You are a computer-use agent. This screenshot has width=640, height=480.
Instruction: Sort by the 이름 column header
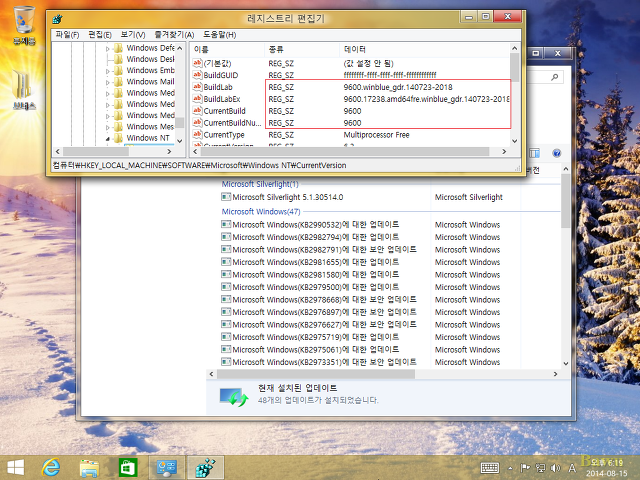(x=227, y=49)
